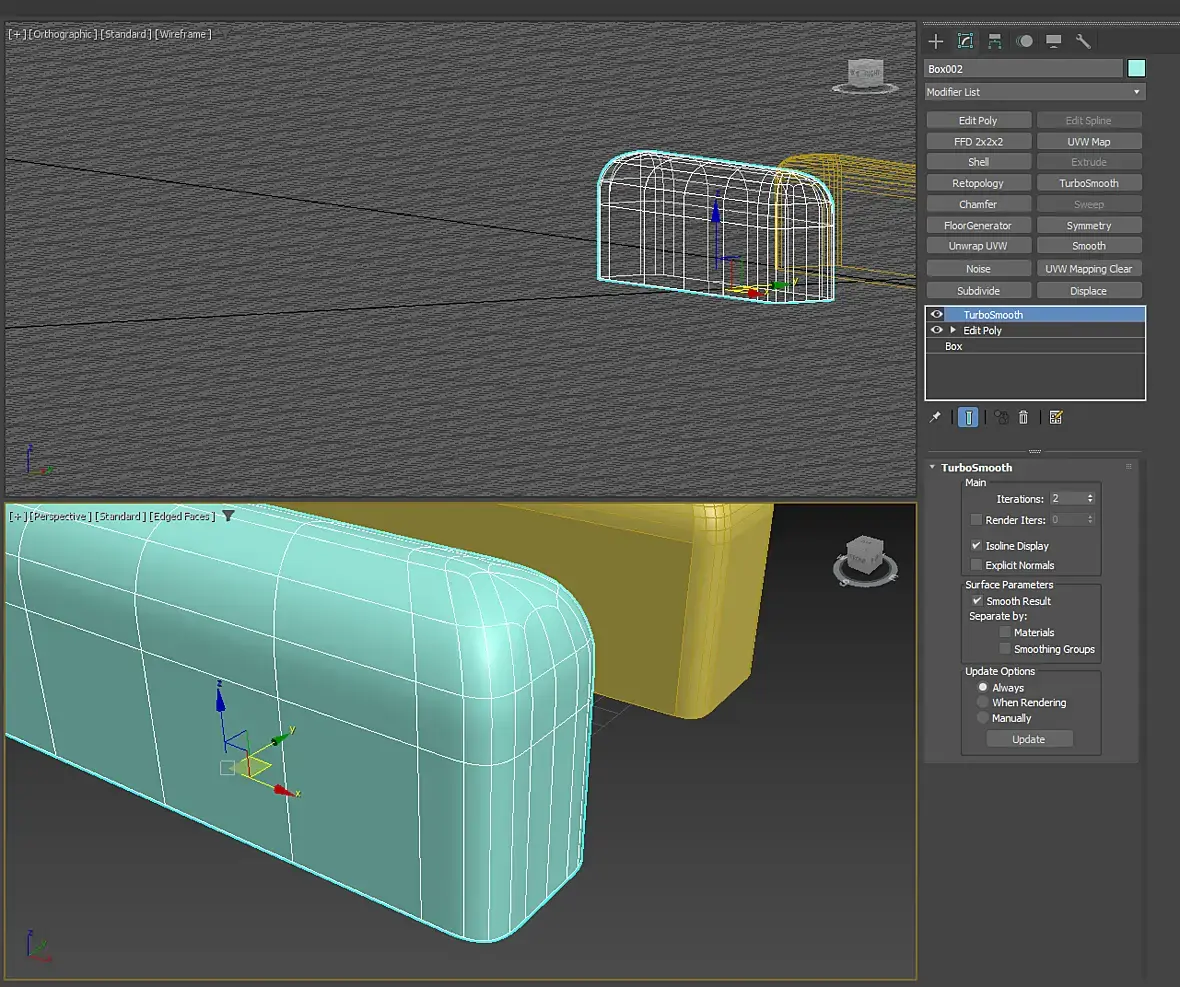The image size is (1180, 987).
Task: Collapse the TurboSmooth rollout
Action: point(933,468)
